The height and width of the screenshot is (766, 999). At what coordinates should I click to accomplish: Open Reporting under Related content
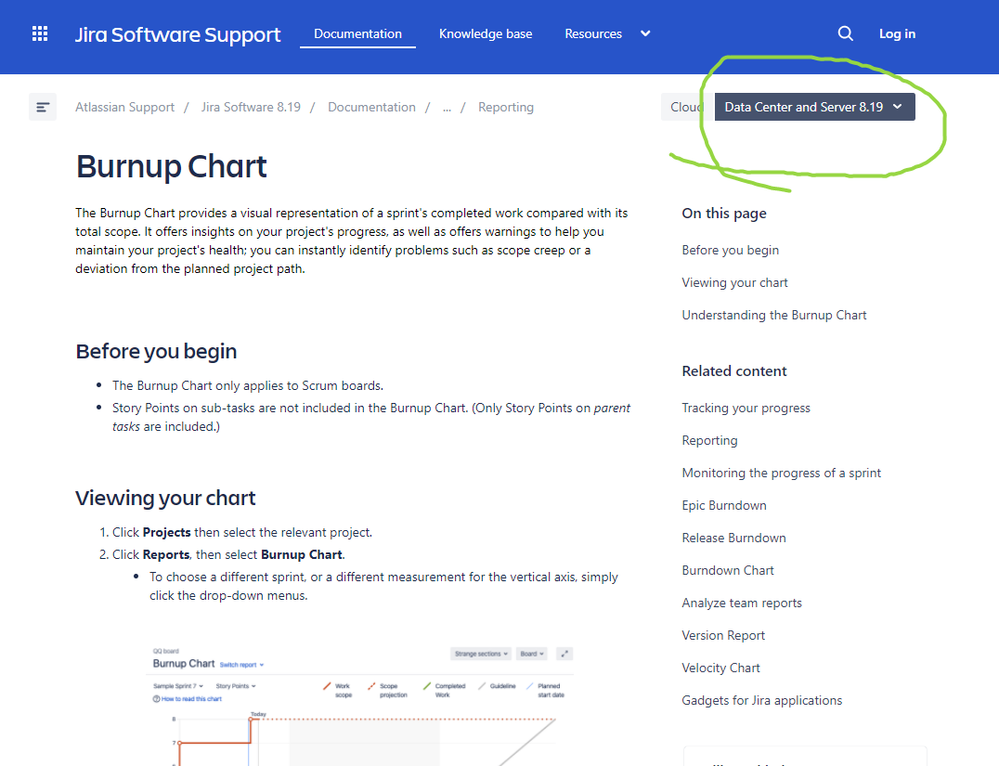click(710, 440)
